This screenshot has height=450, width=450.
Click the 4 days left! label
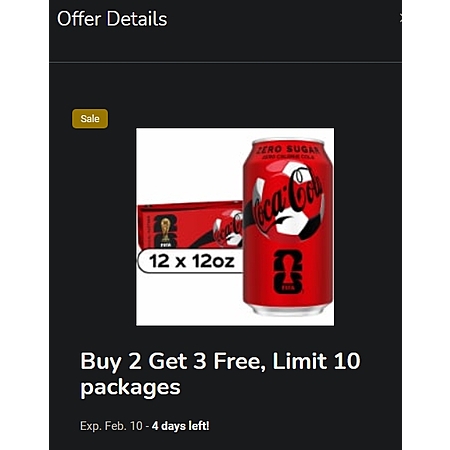coord(181,426)
